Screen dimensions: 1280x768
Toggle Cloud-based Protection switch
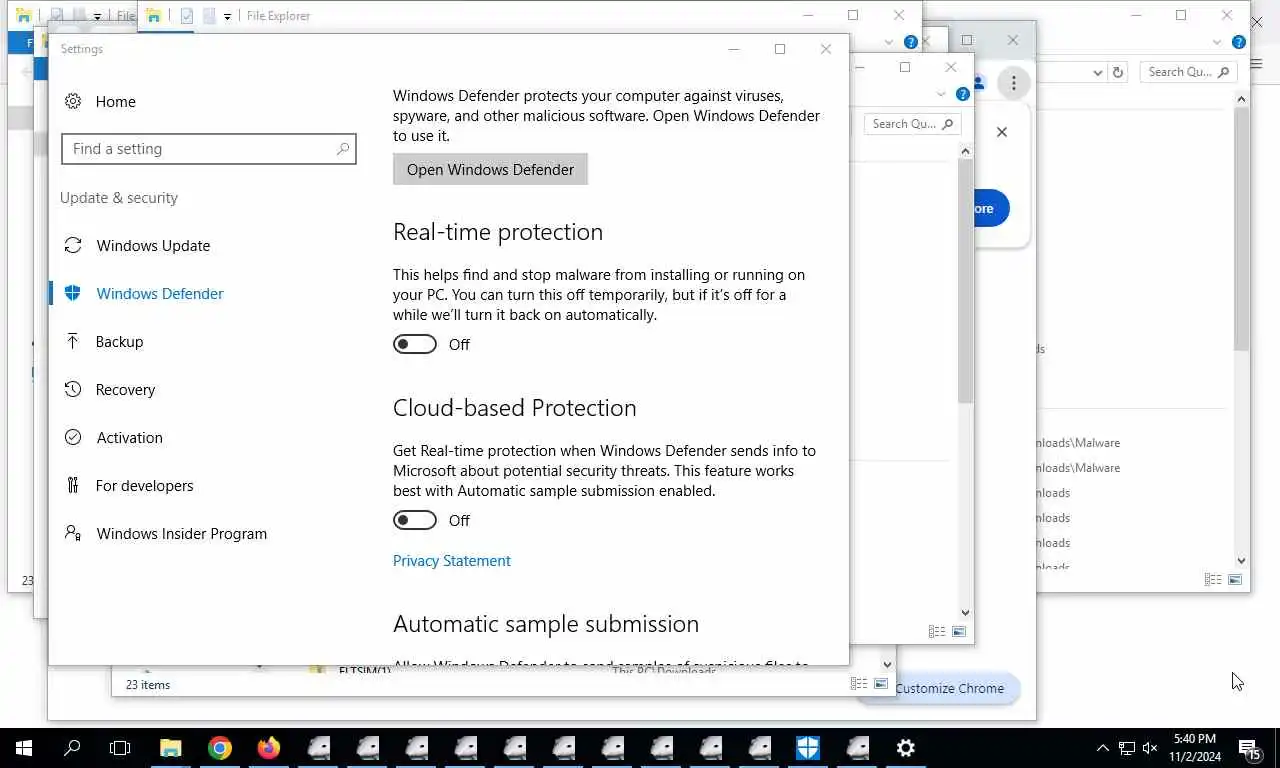point(415,520)
